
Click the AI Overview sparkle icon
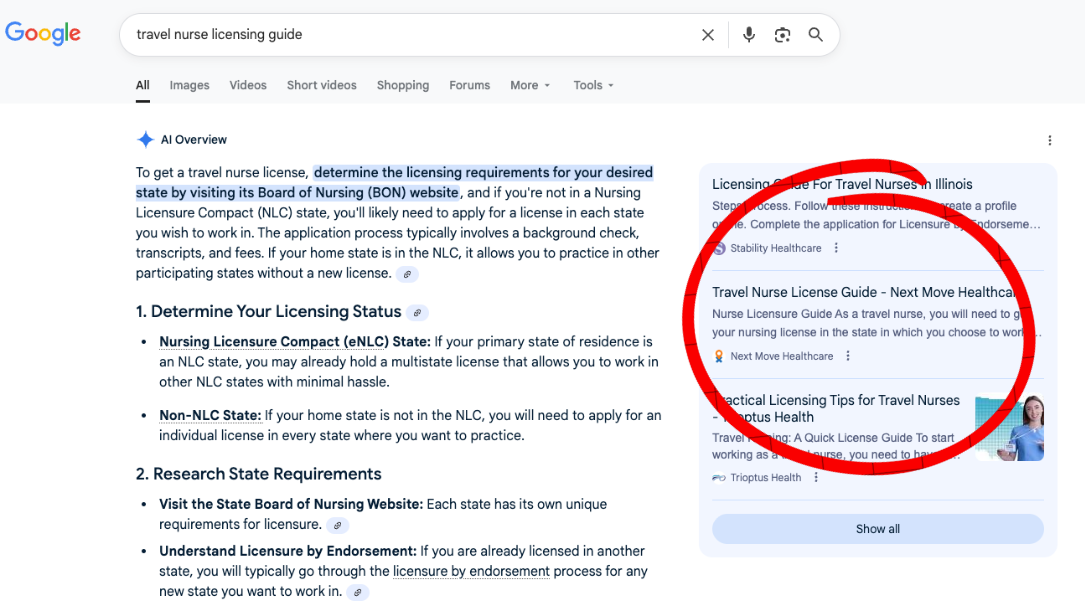tap(145, 140)
